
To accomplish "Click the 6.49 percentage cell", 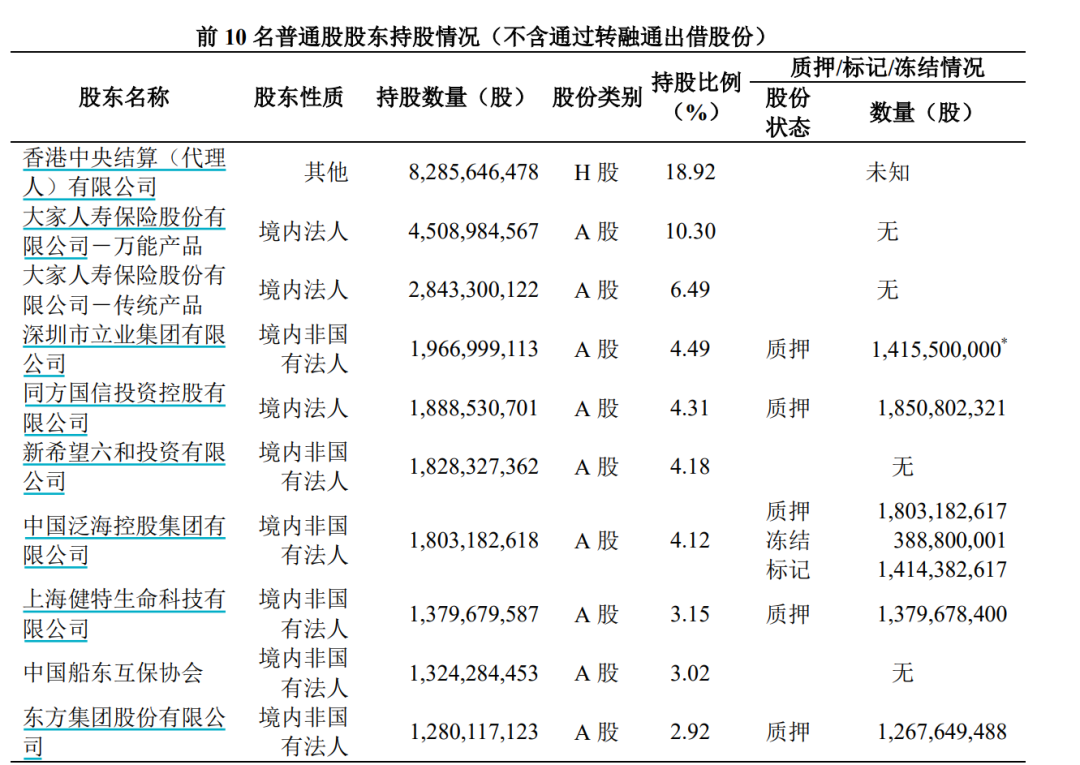I will click(x=690, y=290).
